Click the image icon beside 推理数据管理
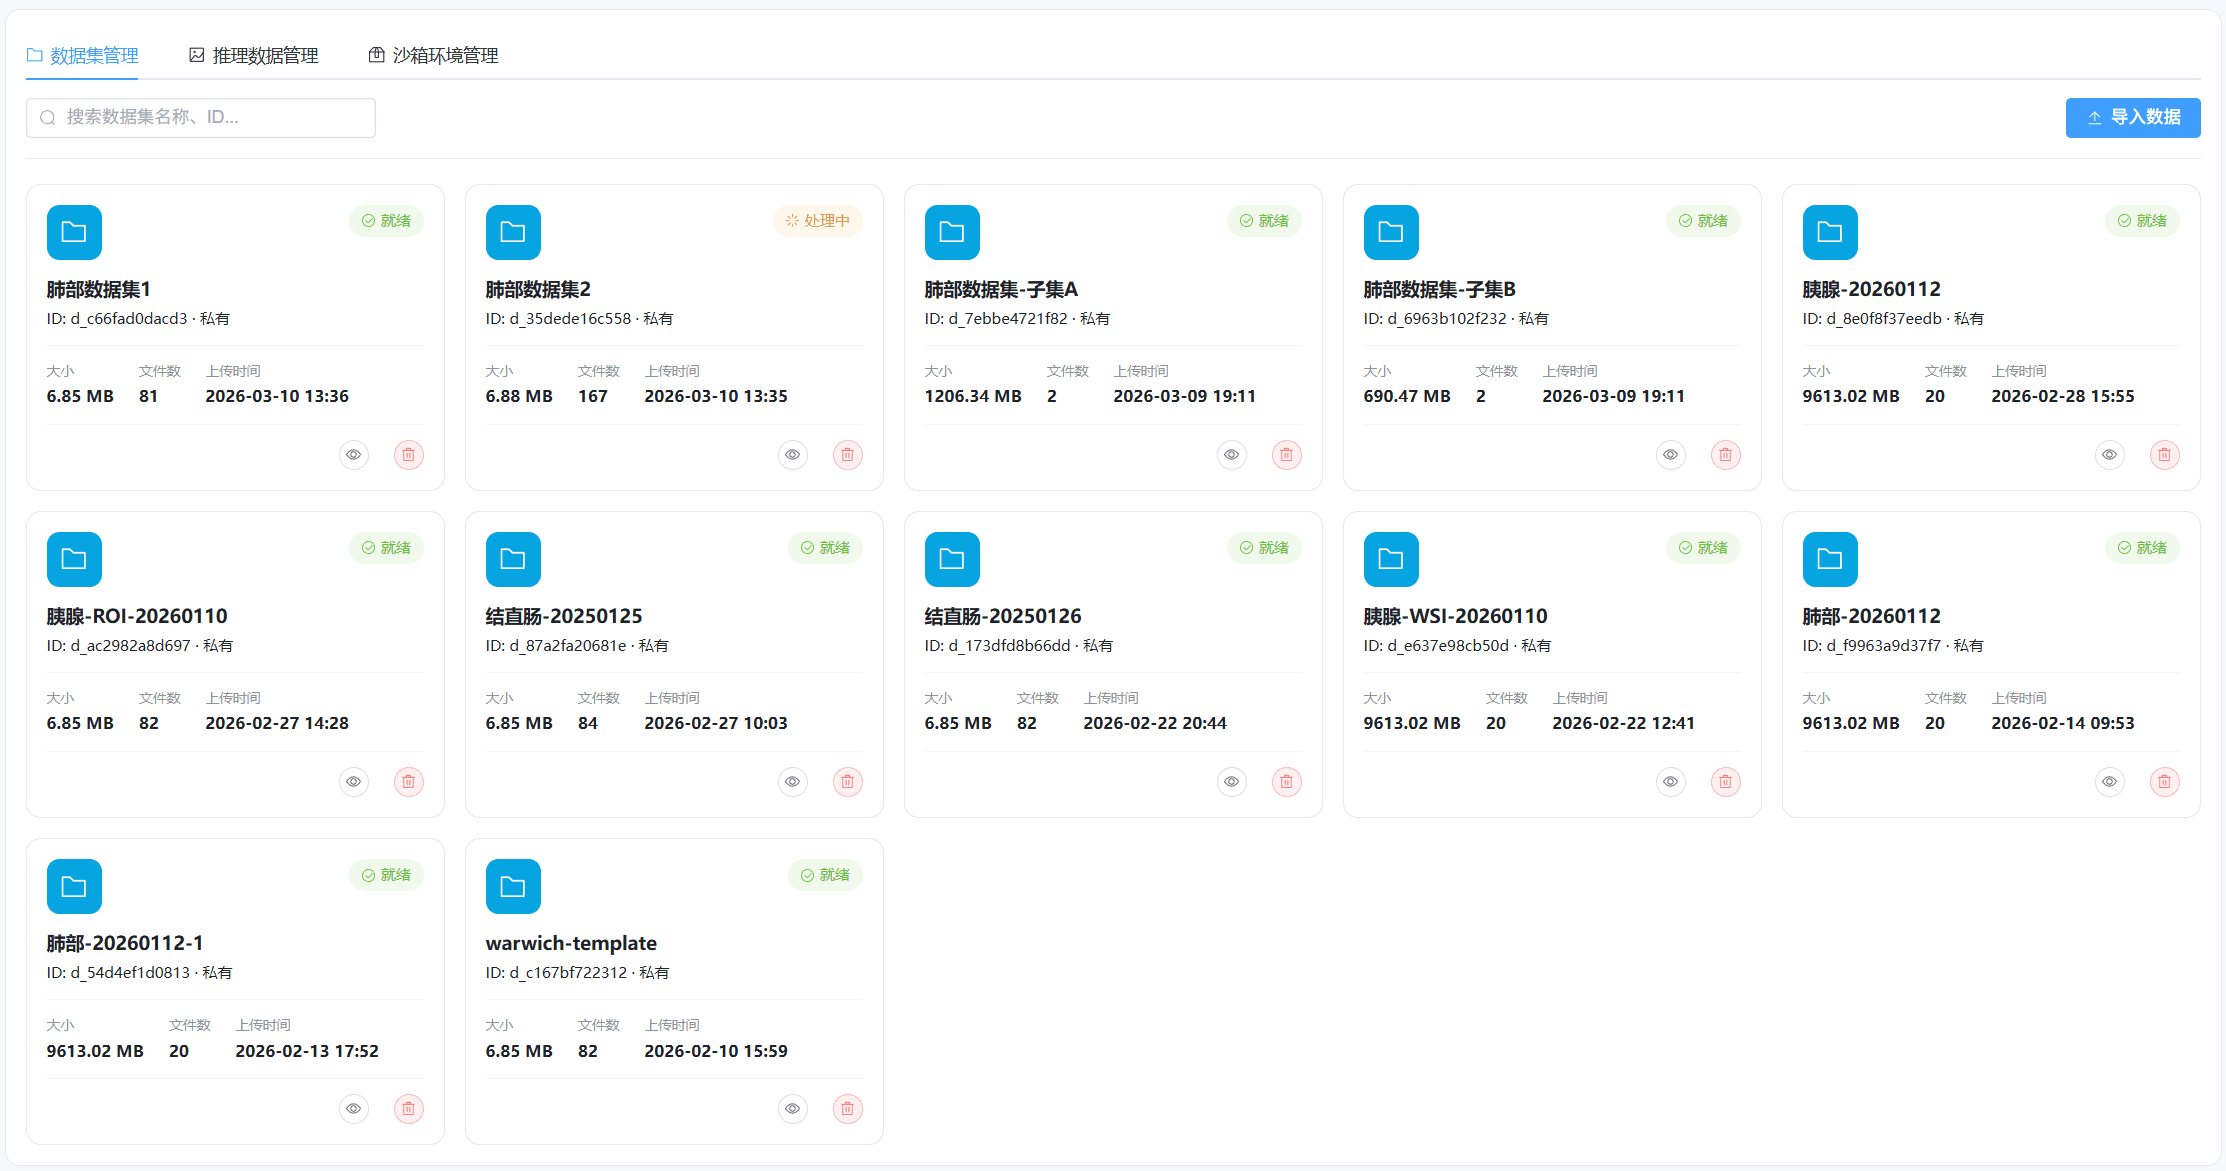Viewport: 2226px width, 1171px height. (196, 54)
